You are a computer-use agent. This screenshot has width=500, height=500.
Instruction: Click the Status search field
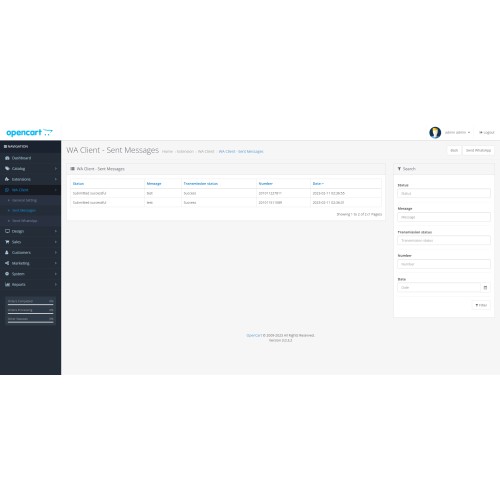[x=444, y=193]
